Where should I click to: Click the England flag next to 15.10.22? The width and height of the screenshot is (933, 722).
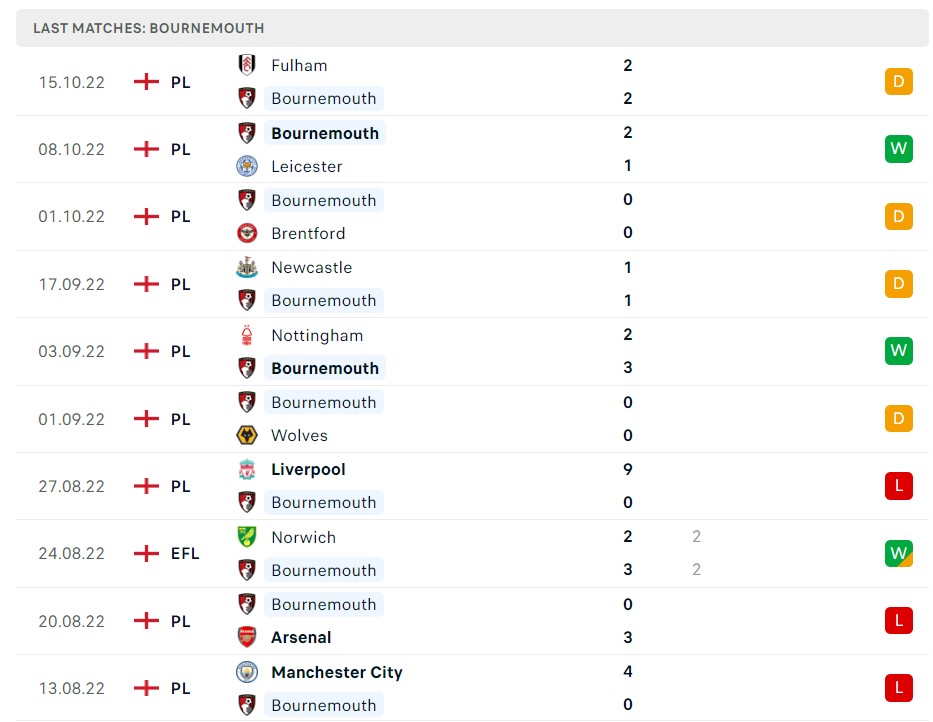[x=146, y=82]
